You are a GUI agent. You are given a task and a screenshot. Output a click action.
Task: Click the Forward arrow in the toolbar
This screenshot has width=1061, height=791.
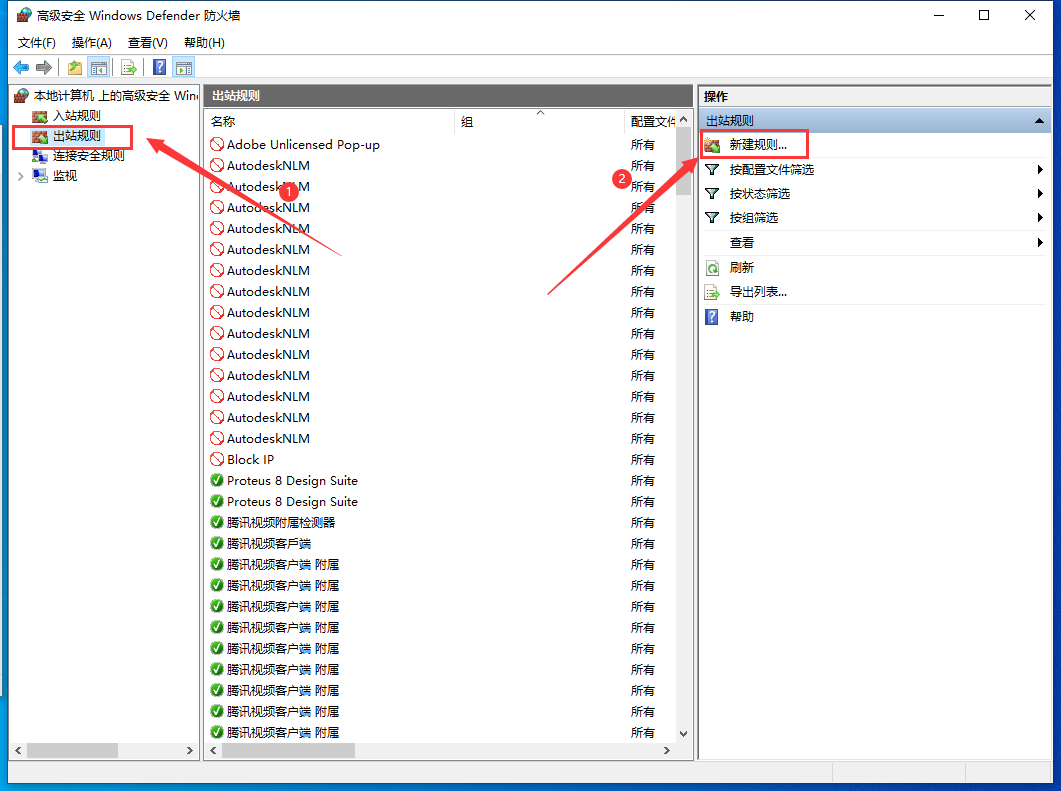[x=43, y=67]
